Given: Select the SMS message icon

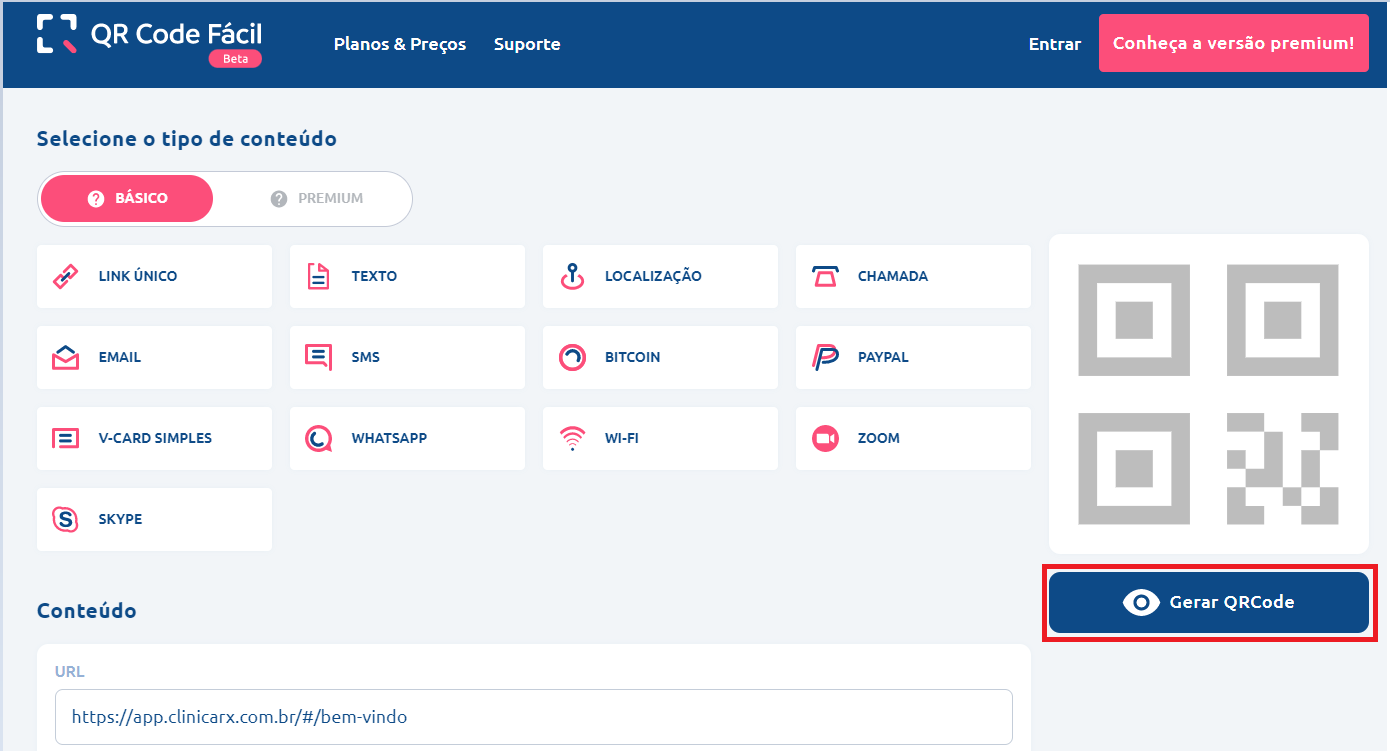Looking at the screenshot, I should tap(318, 358).
